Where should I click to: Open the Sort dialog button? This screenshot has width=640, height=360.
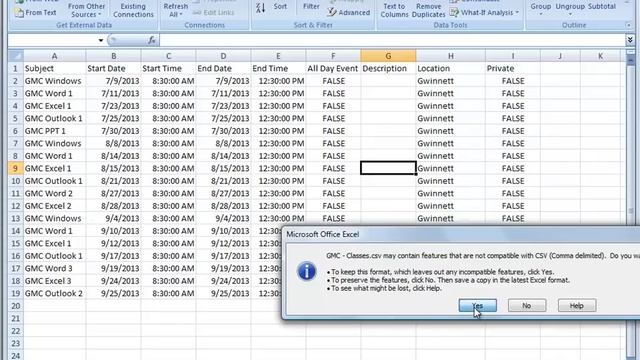(x=280, y=7)
